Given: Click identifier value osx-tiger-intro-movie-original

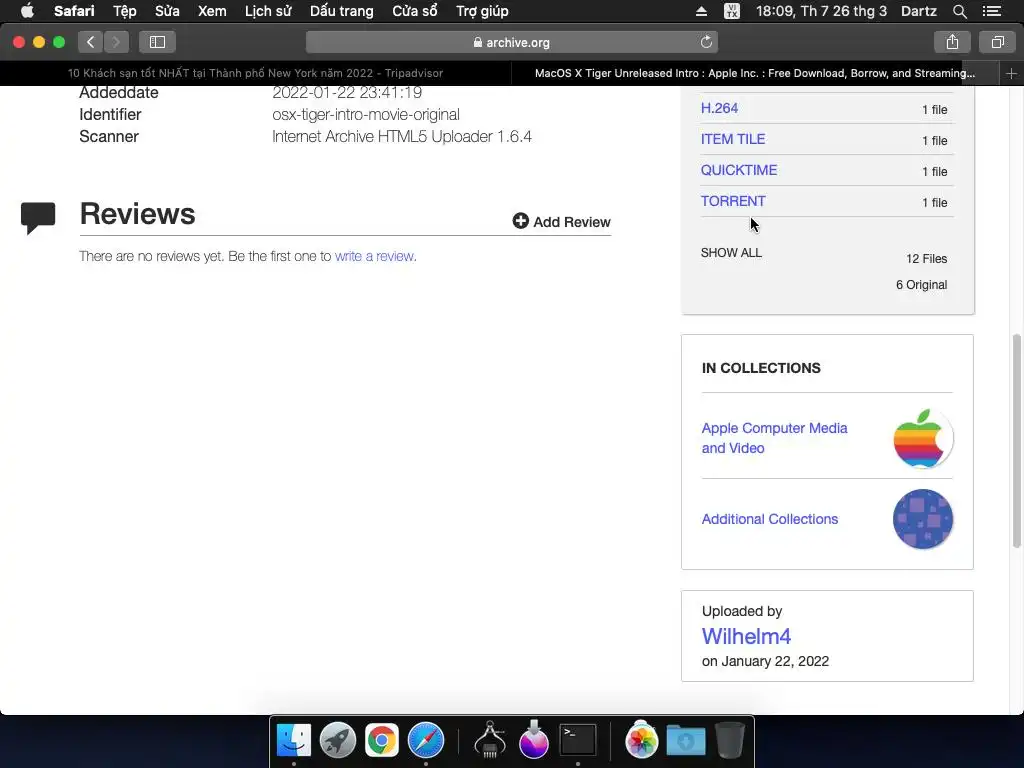Looking at the screenshot, I should click(x=366, y=114).
